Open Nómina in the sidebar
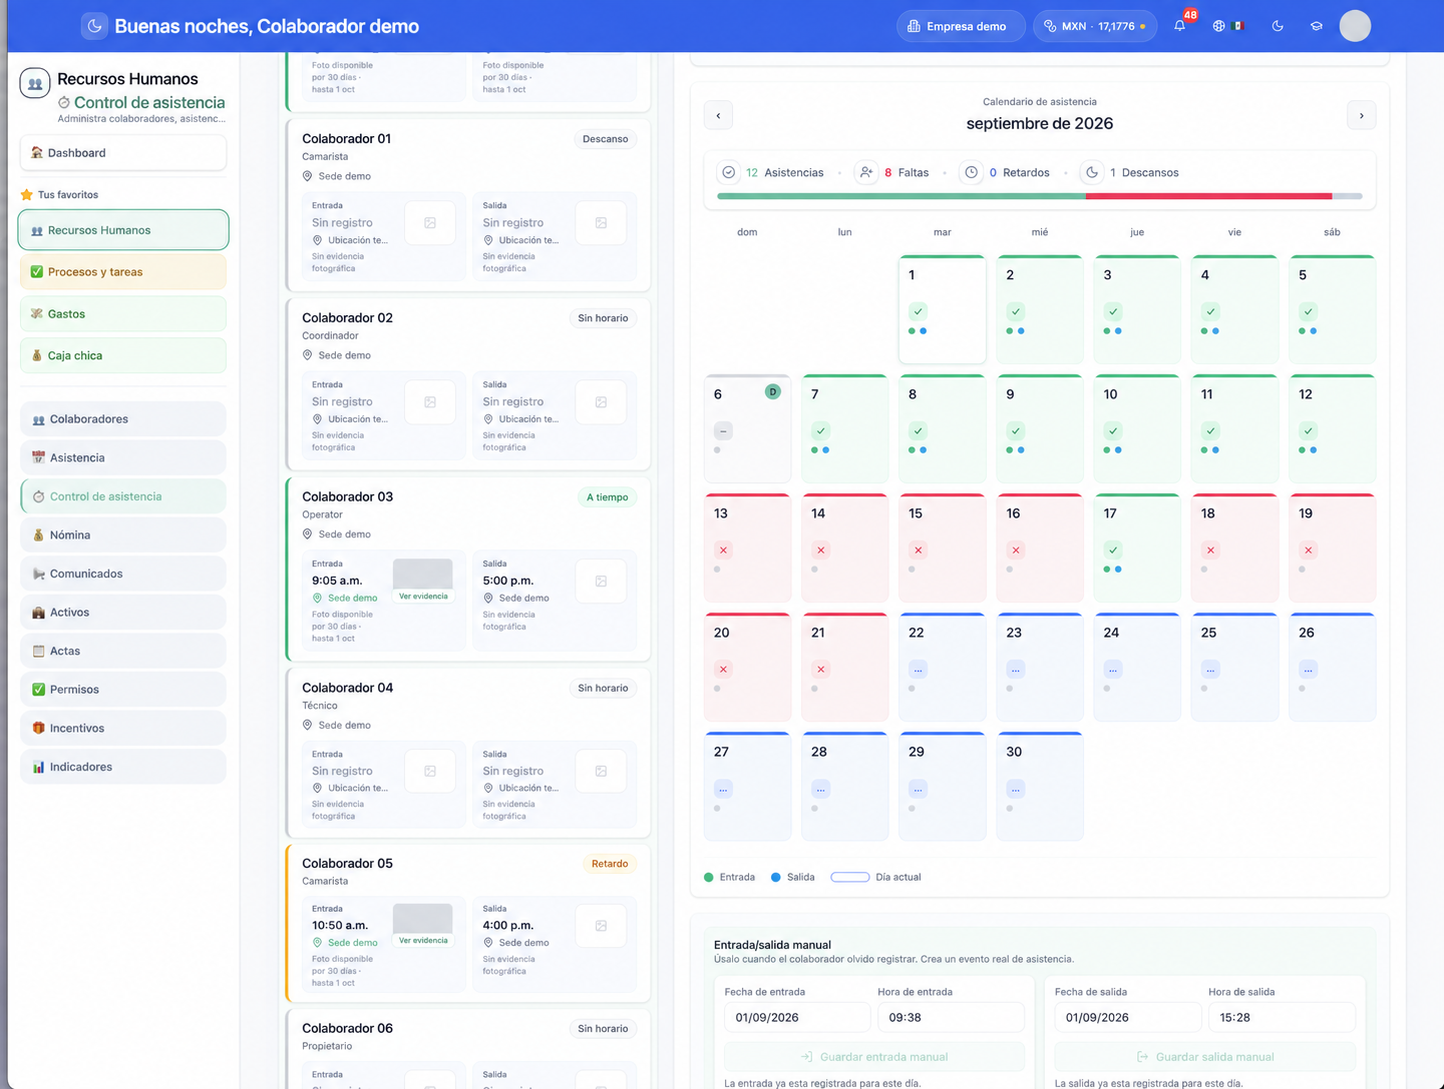Viewport: 1444px width, 1089px height. tap(123, 535)
